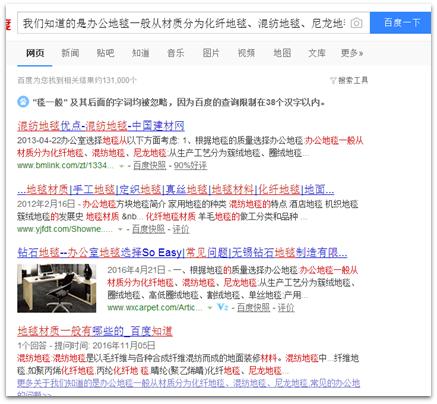Open 搜索工具 filter options
The width and height of the screenshot is (437, 404).
coord(349,80)
